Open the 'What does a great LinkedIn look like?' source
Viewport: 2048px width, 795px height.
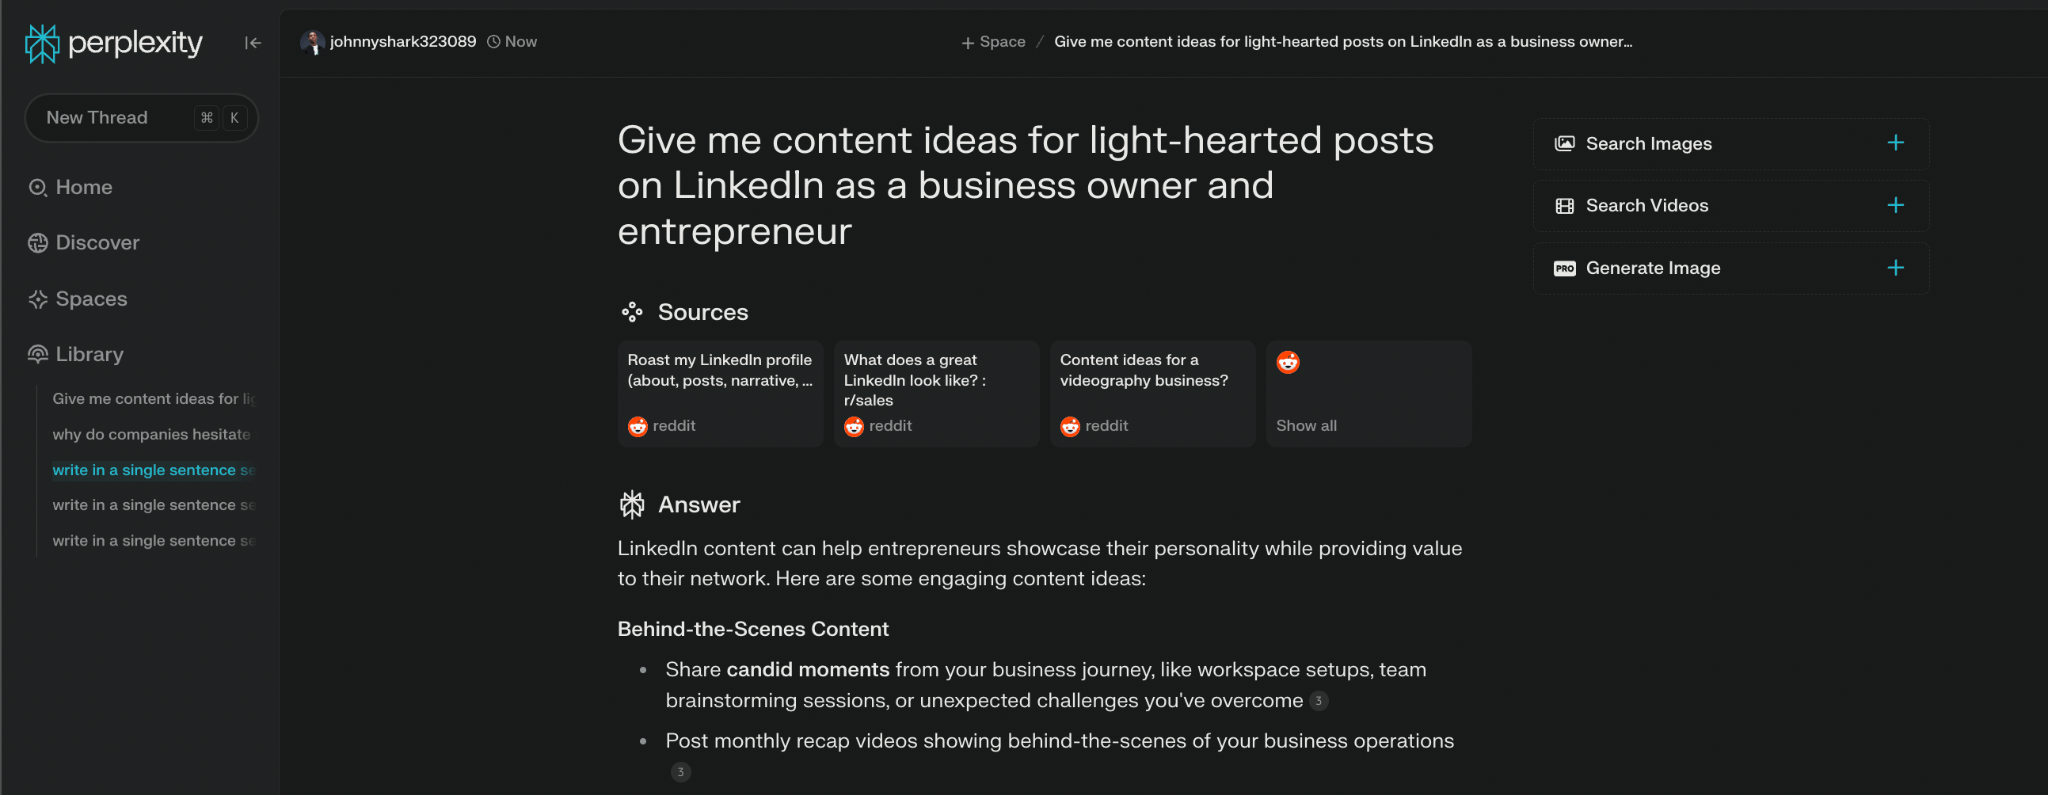tap(936, 393)
